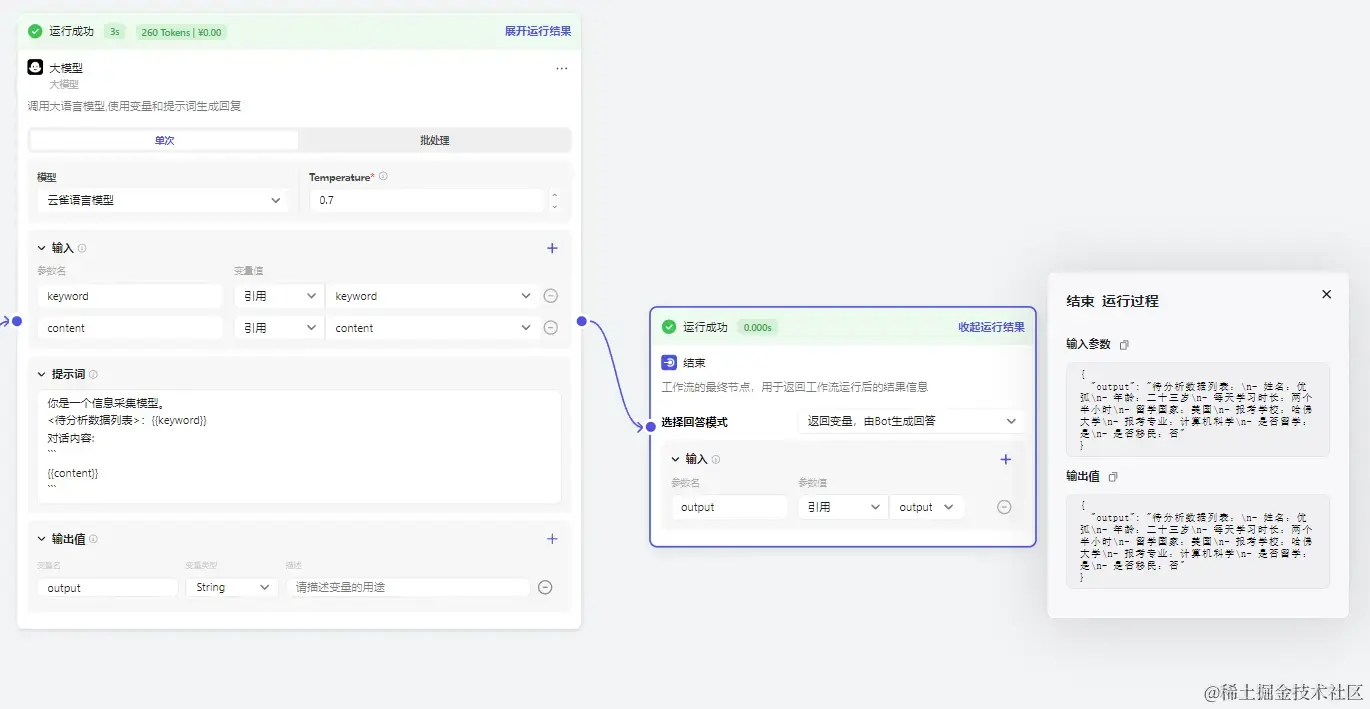Click into the prompt text area

pos(299,447)
